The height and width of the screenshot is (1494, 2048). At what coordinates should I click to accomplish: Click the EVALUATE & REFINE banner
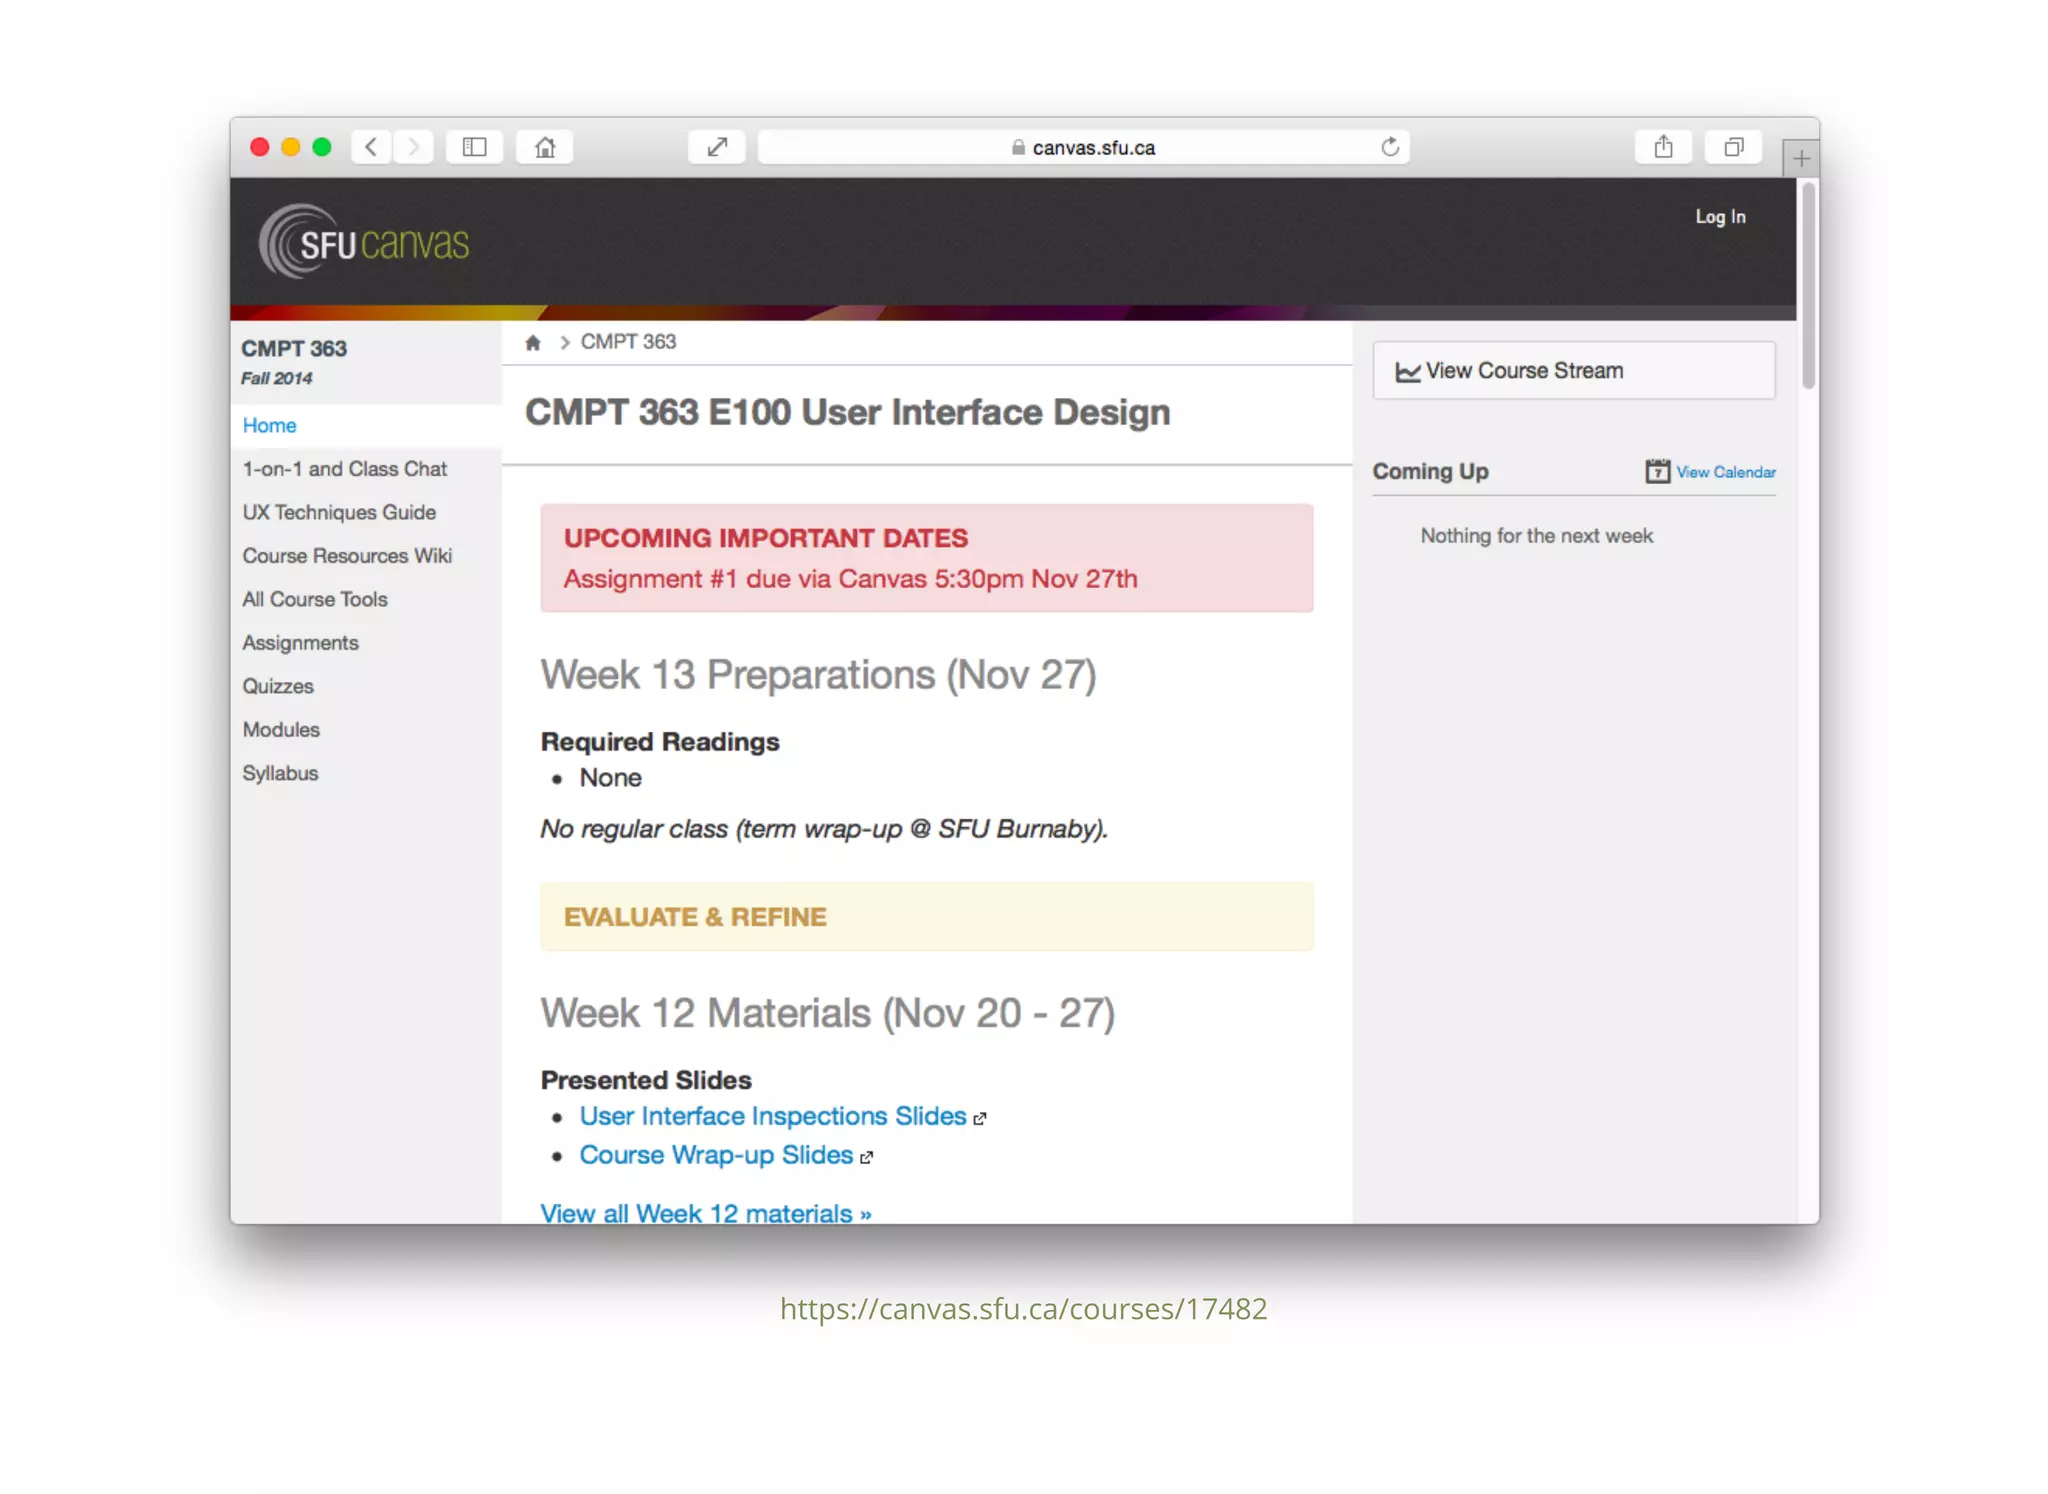(x=926, y=917)
